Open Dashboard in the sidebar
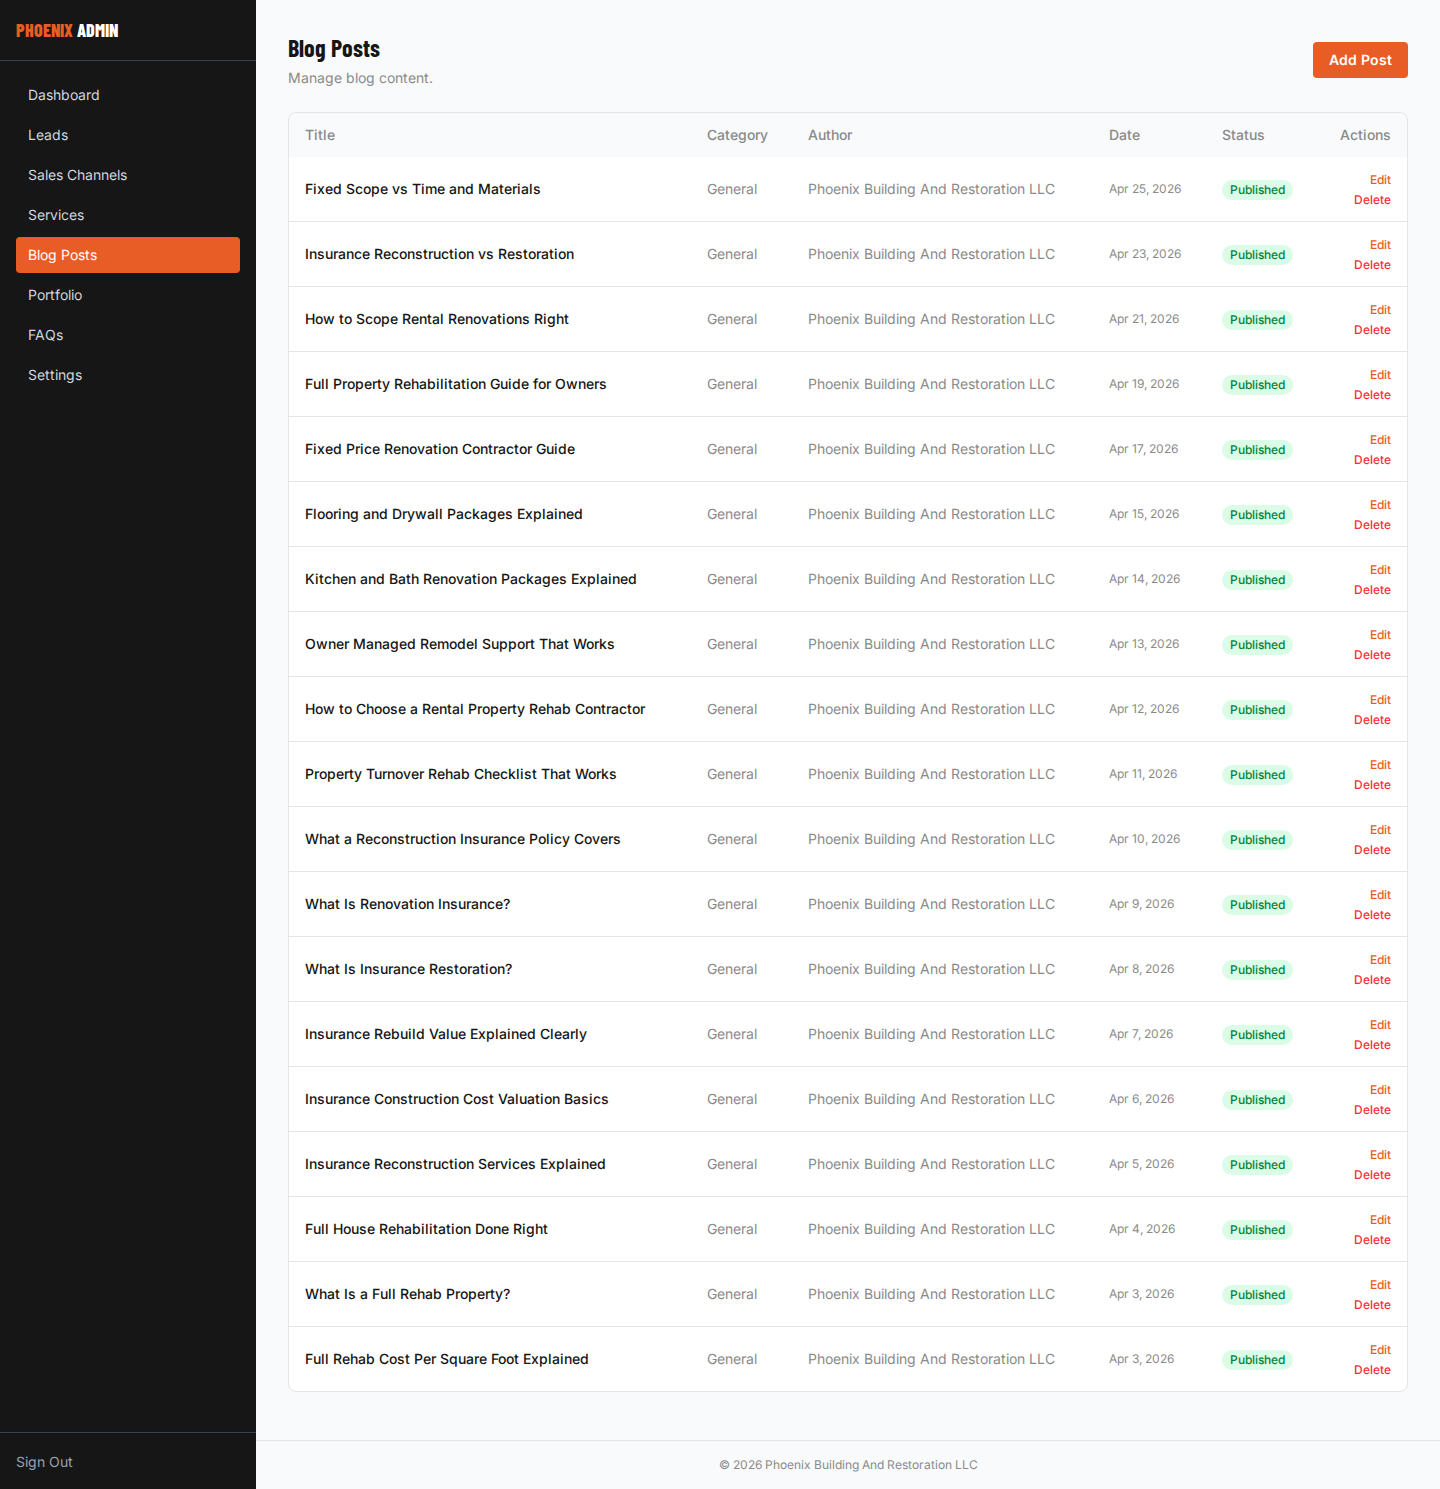Viewport: 1440px width, 1489px height. click(x=128, y=95)
